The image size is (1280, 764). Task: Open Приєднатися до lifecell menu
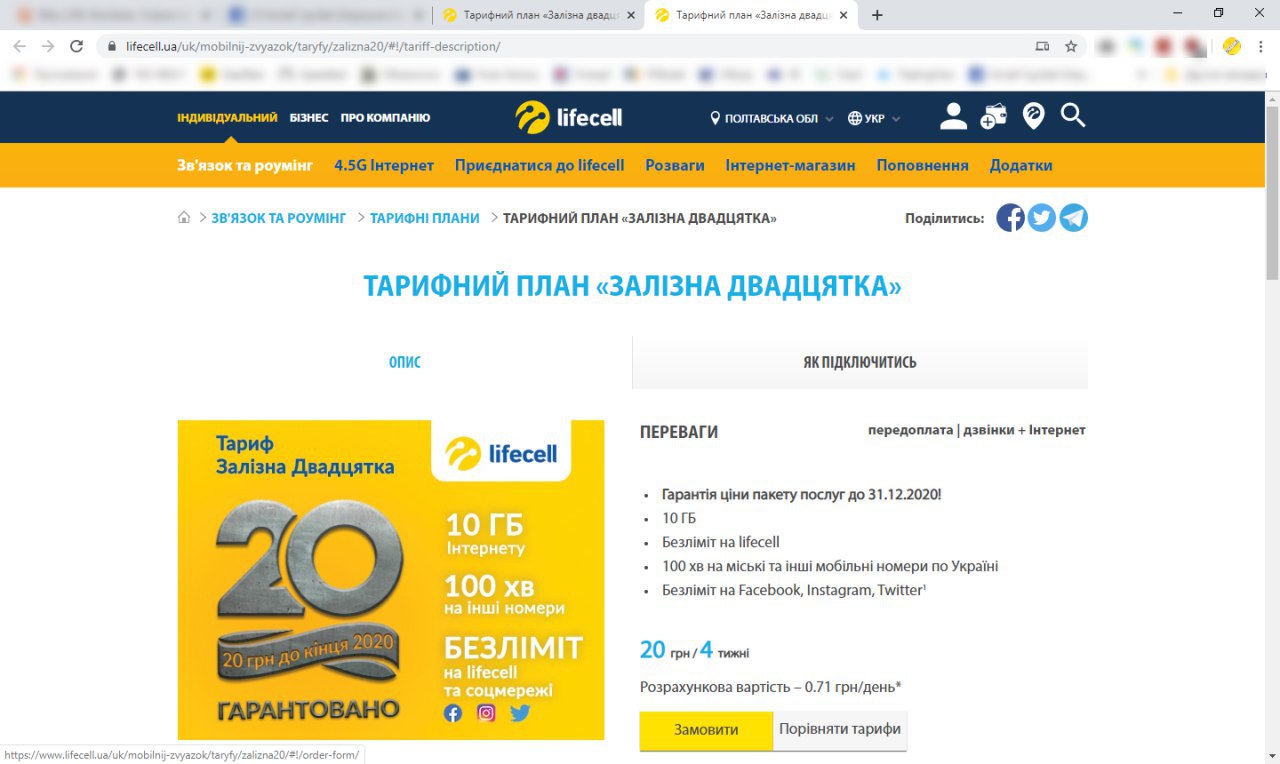539,165
